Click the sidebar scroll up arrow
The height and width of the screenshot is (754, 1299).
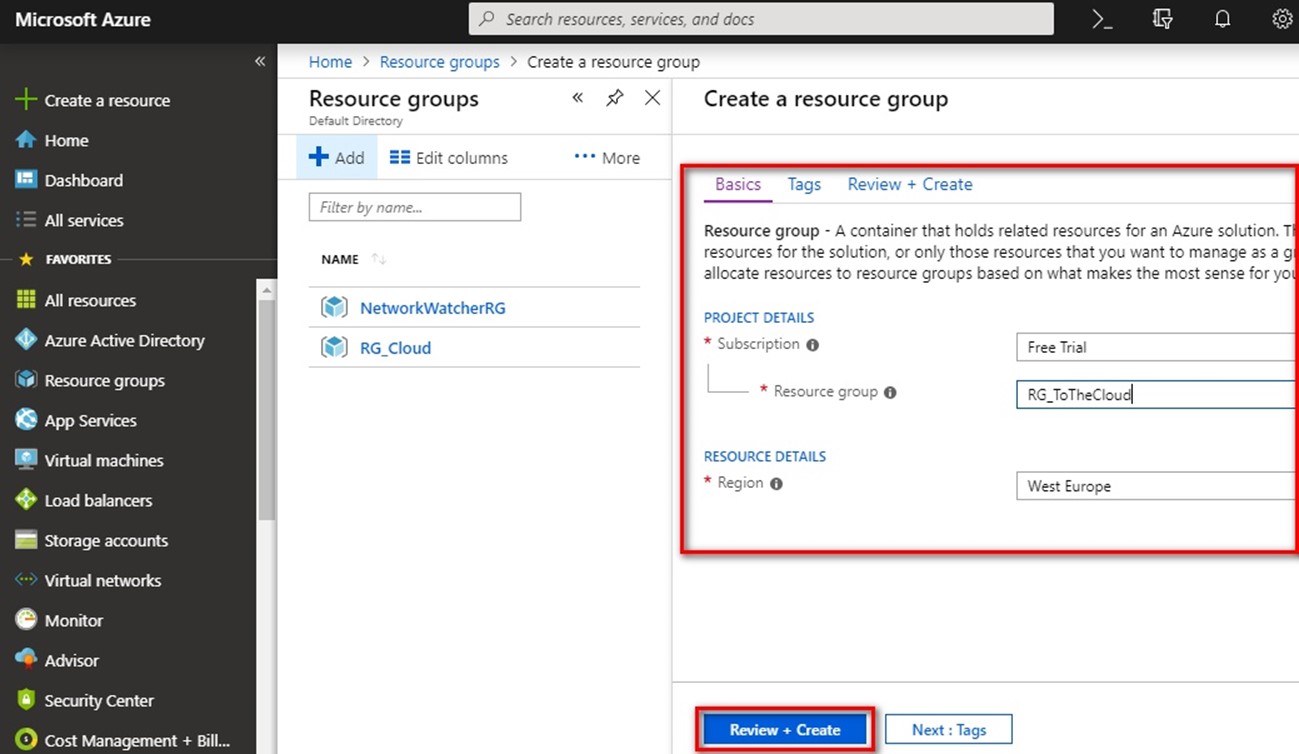(x=266, y=291)
